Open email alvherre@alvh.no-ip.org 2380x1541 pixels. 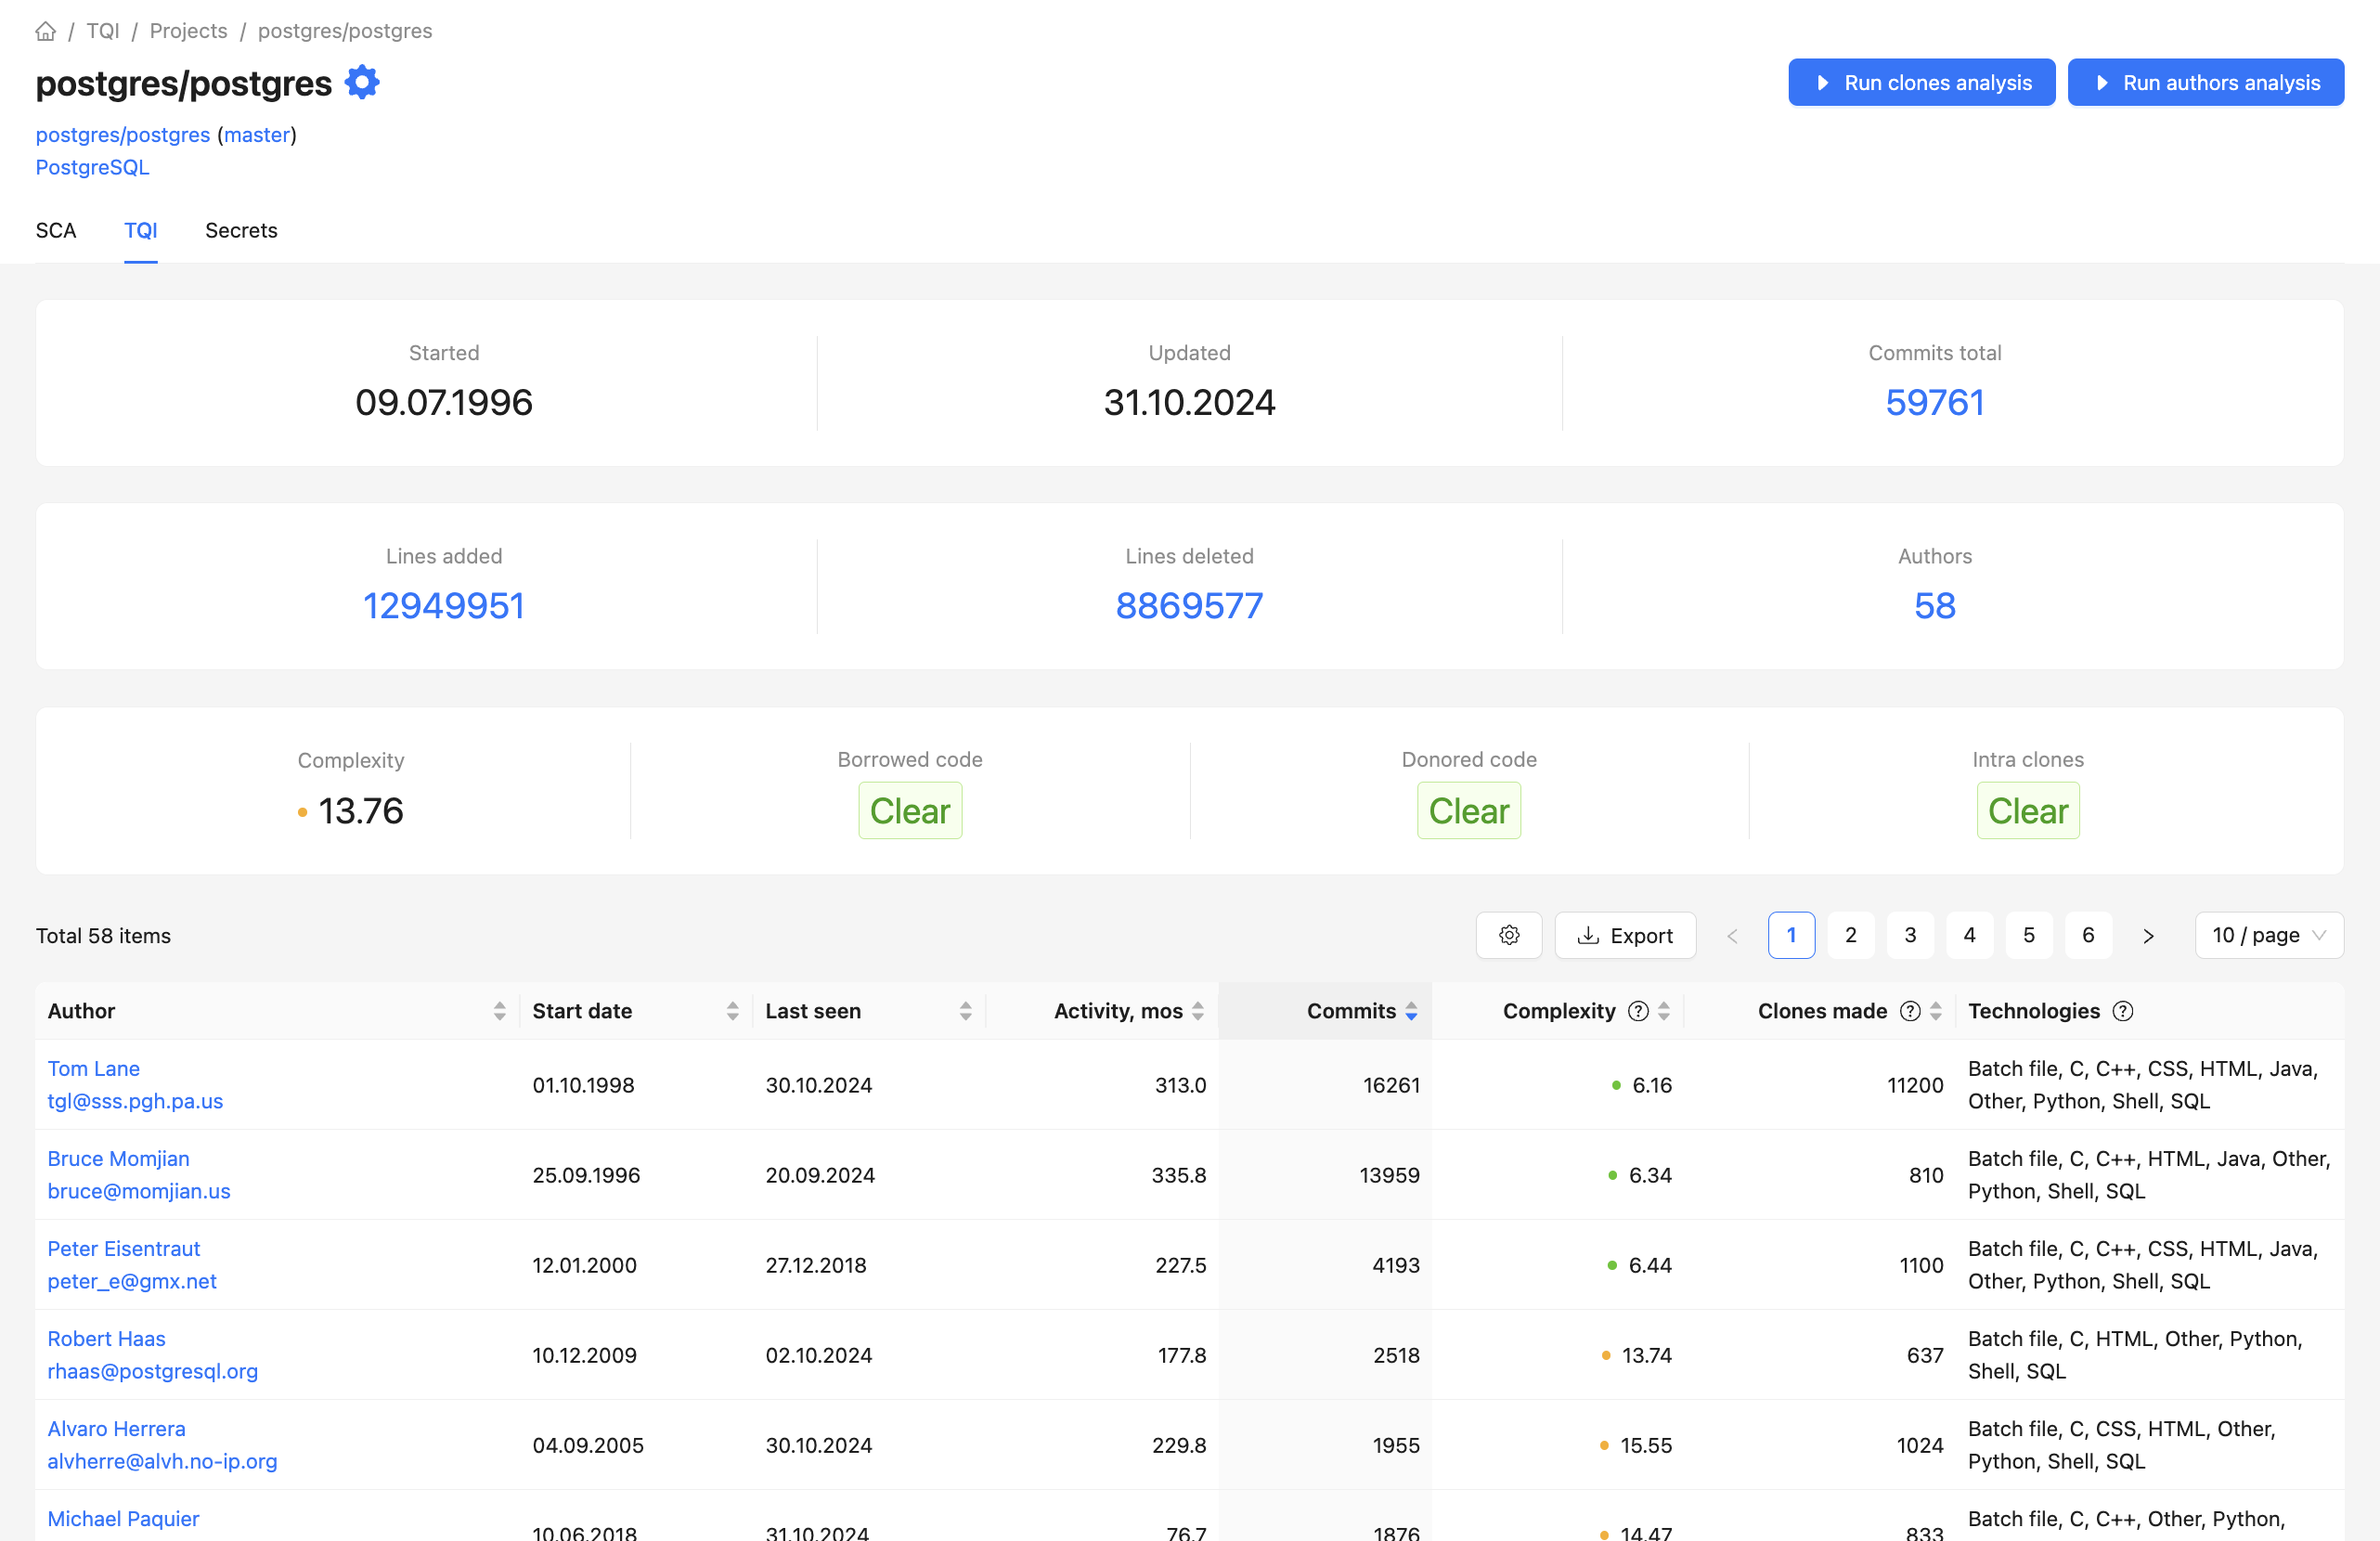[162, 1460]
